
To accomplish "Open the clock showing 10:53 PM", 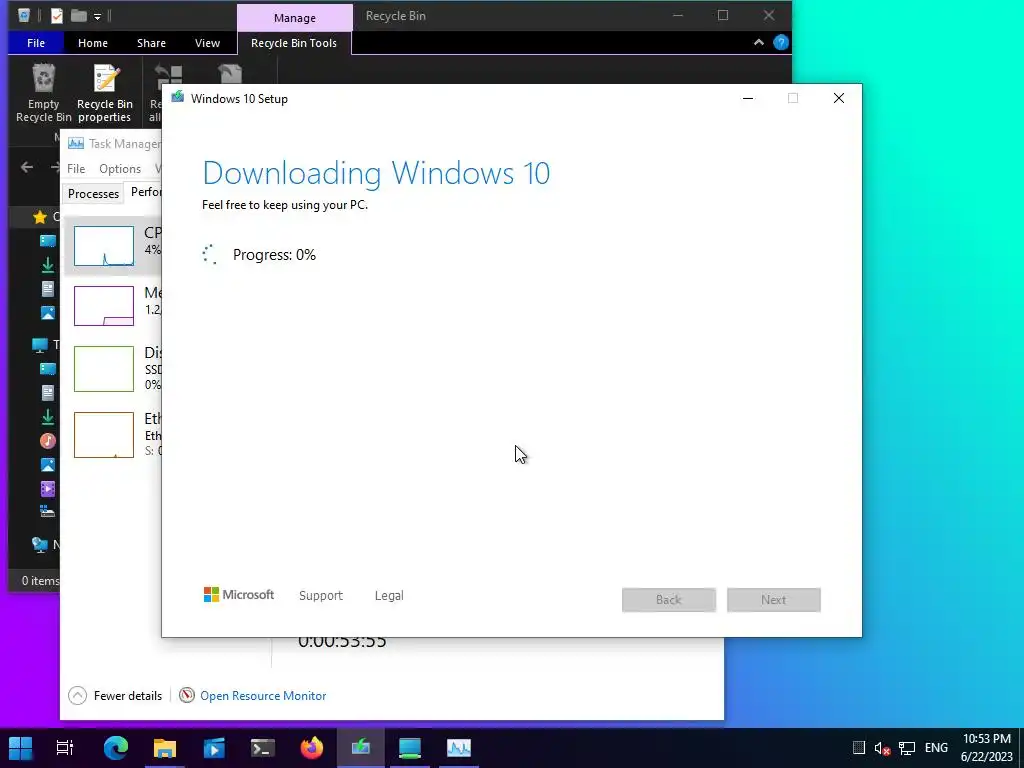I will click(x=986, y=748).
